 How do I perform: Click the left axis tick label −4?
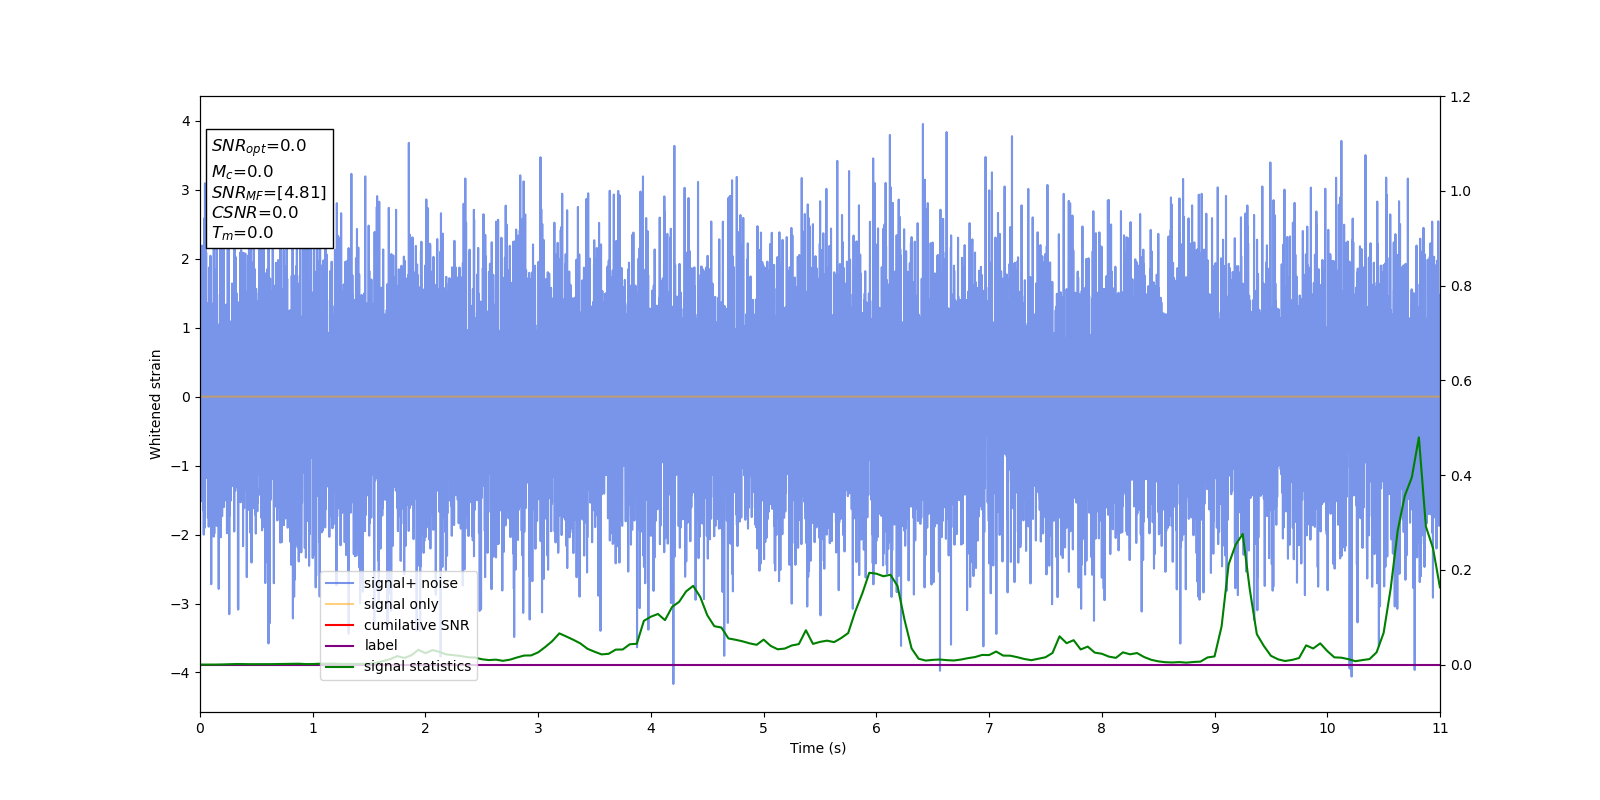(181, 673)
